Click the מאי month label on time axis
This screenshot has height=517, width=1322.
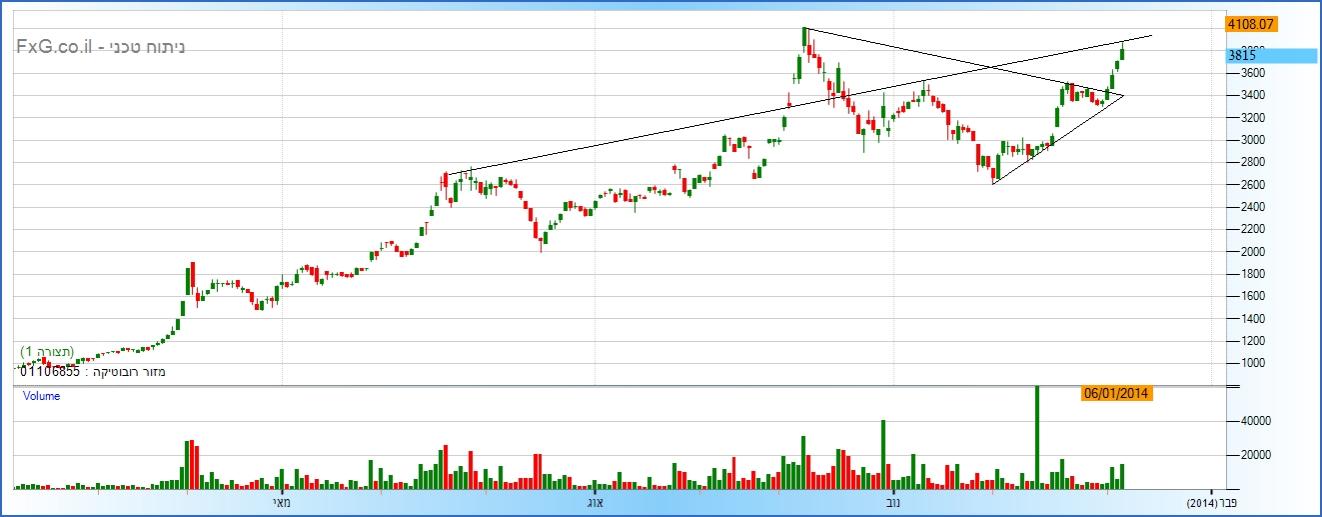point(281,502)
